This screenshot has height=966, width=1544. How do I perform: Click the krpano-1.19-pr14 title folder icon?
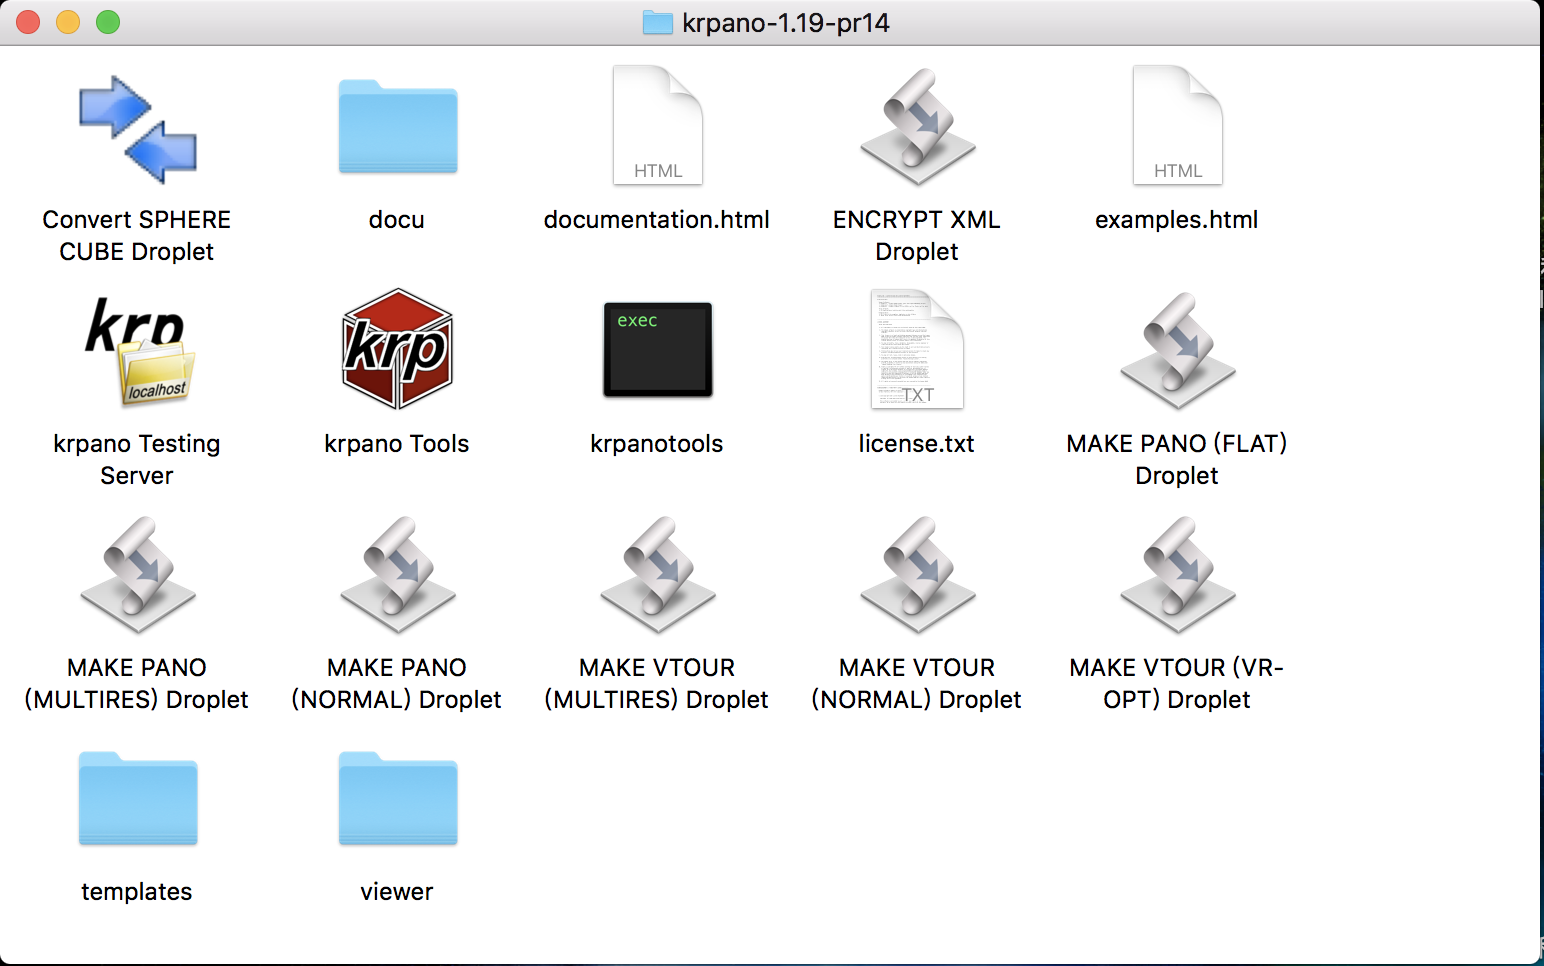(657, 22)
